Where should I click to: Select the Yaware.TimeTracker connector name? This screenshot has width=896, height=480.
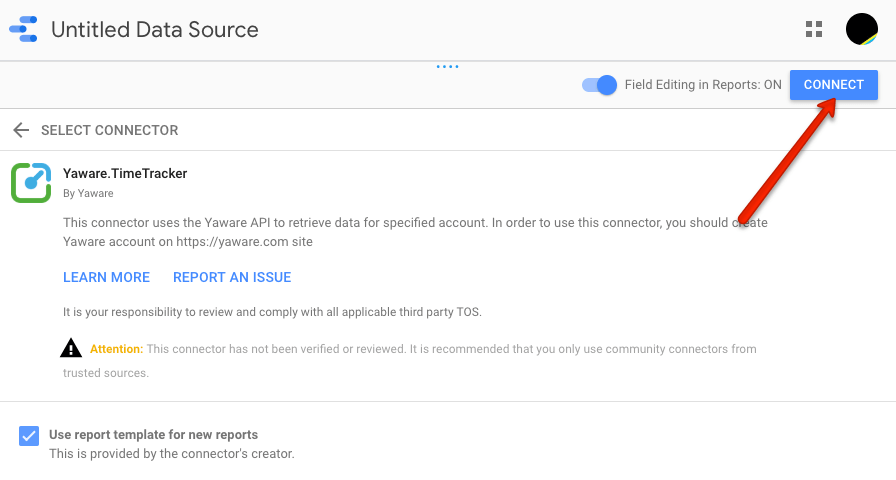[125, 174]
